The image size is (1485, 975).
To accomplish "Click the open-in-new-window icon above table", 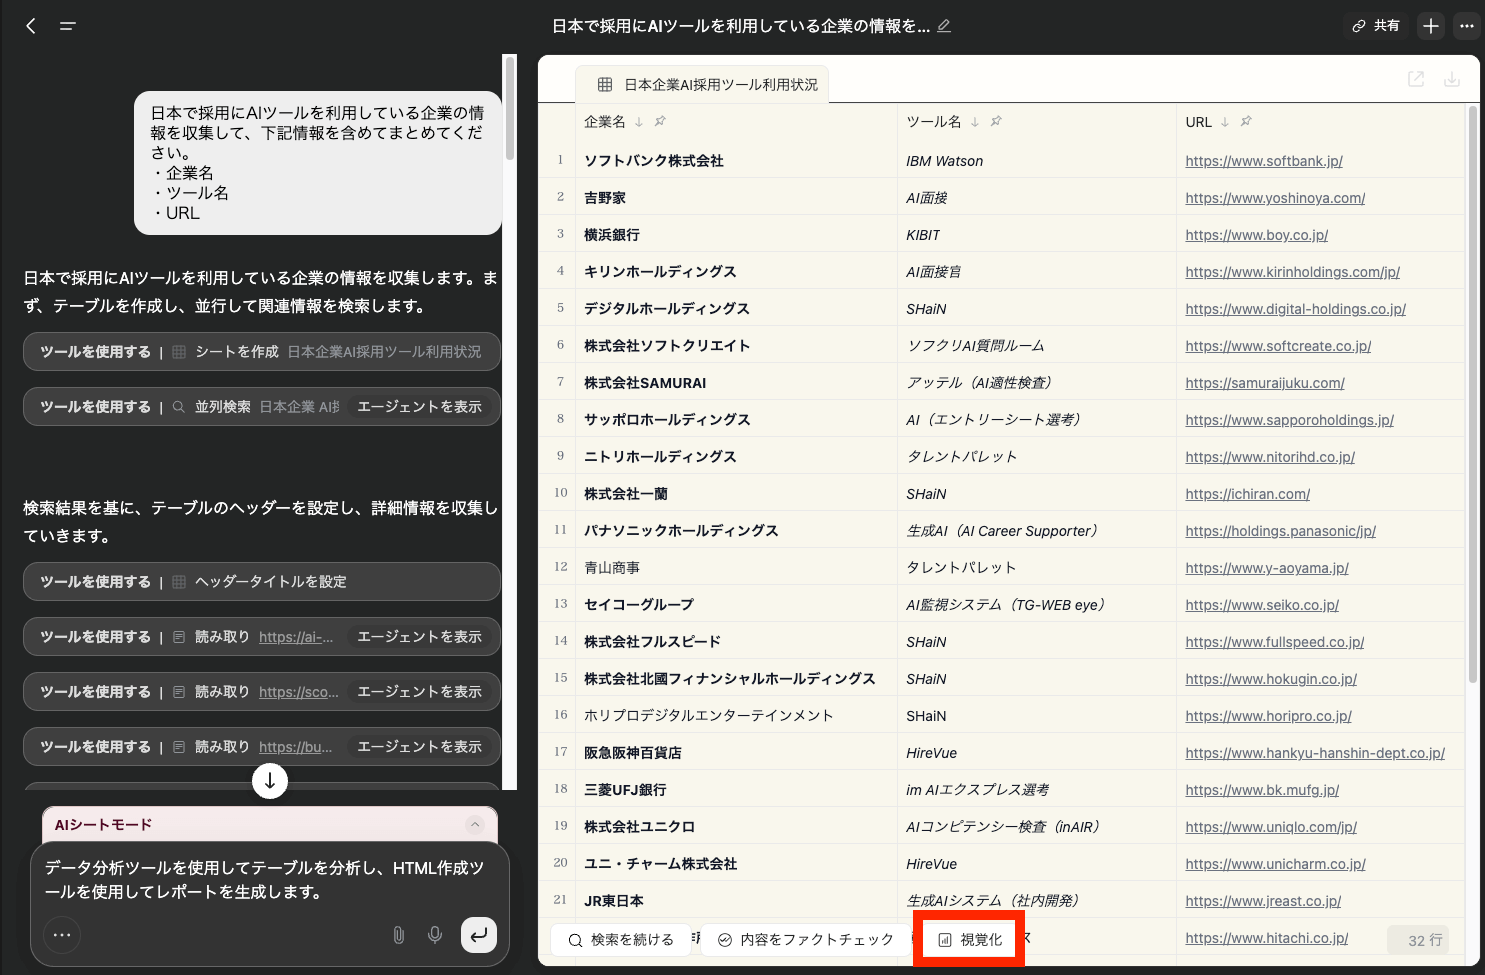I will pyautogui.click(x=1416, y=79).
